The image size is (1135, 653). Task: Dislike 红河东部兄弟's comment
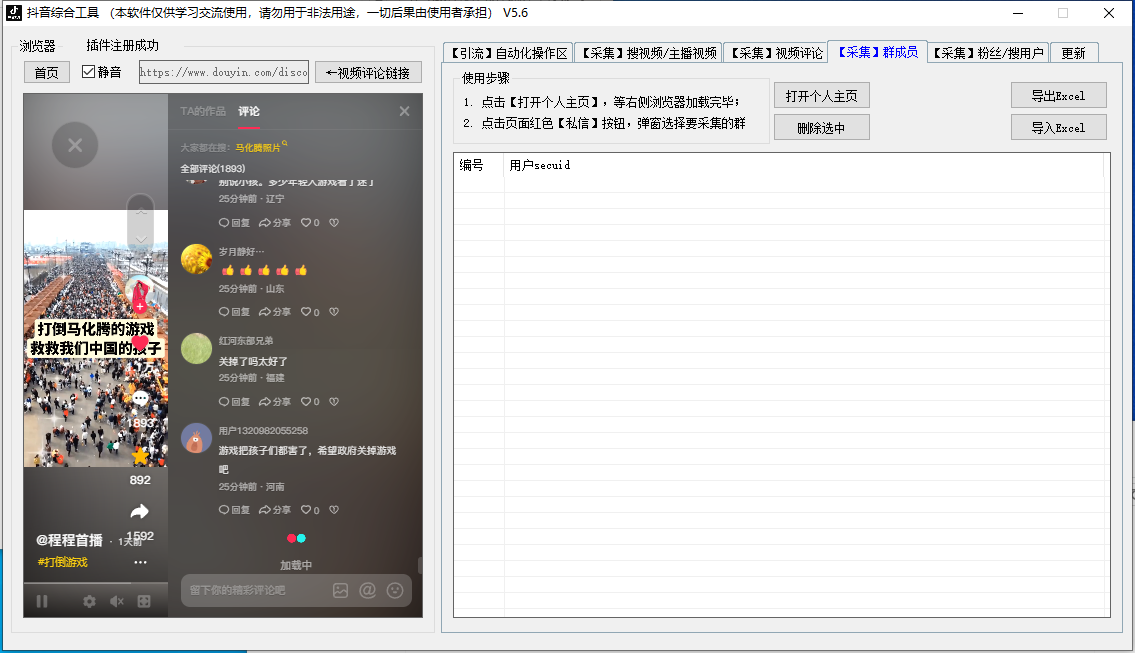(334, 402)
